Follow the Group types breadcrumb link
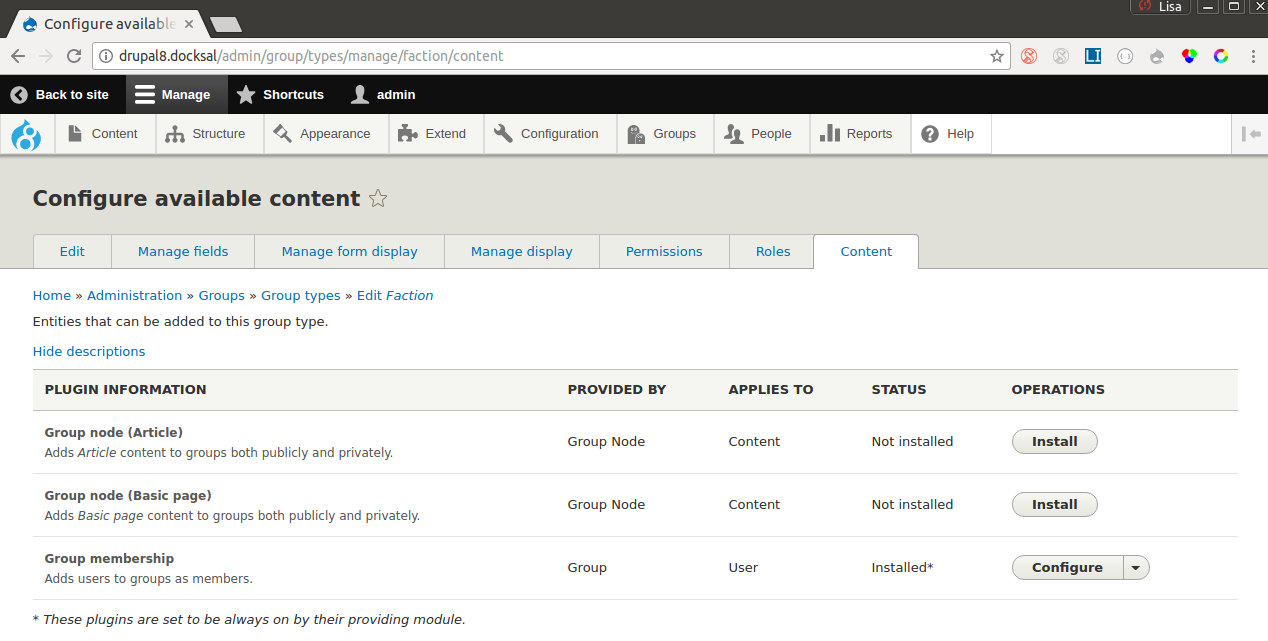 coord(301,296)
